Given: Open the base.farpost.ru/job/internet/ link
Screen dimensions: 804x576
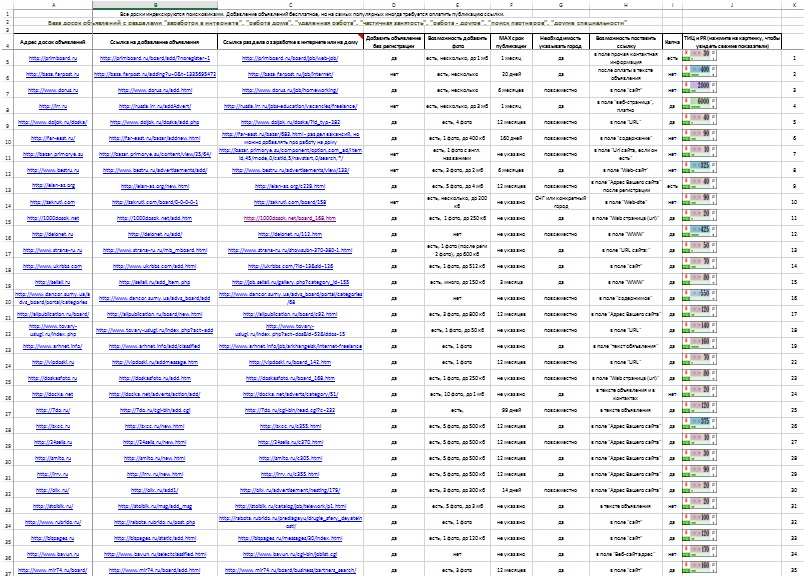Looking at the screenshot, I should (x=290, y=74).
